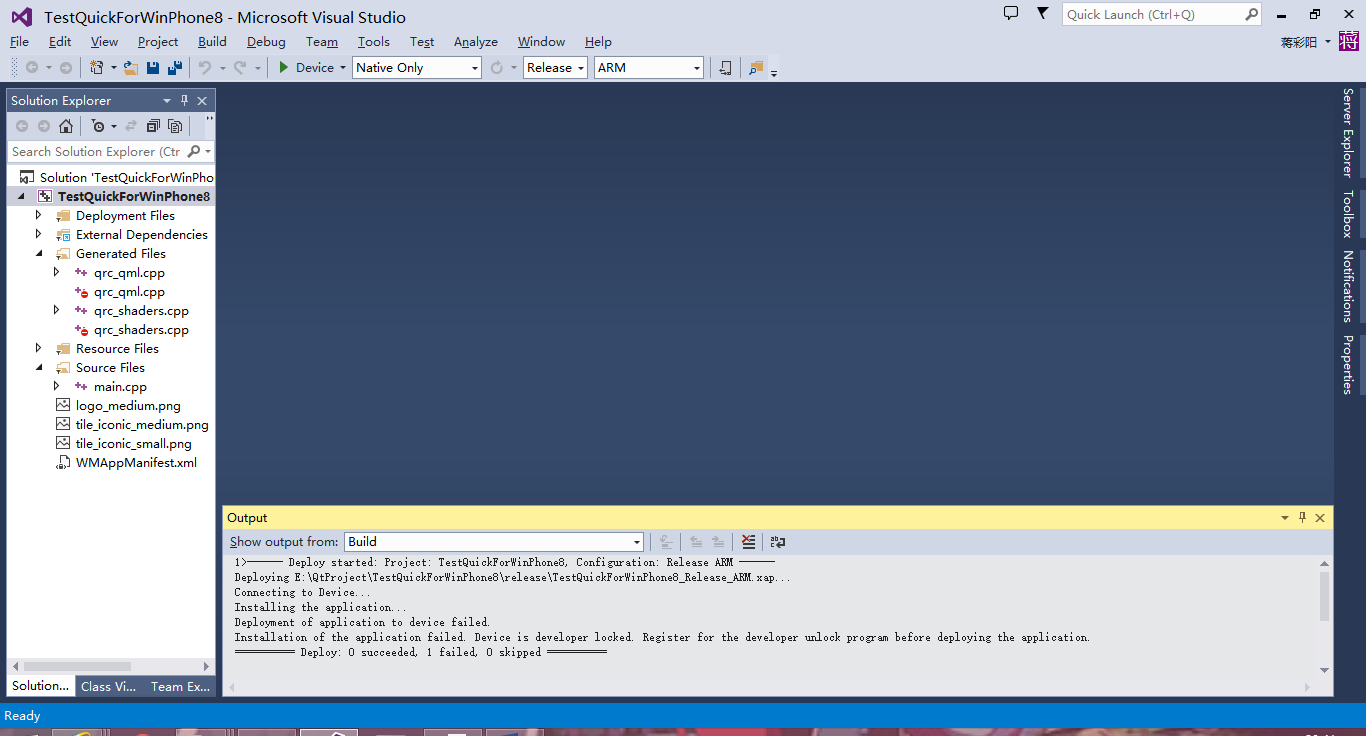
Task: Pin the Output window with pushpin
Action: [1302, 518]
